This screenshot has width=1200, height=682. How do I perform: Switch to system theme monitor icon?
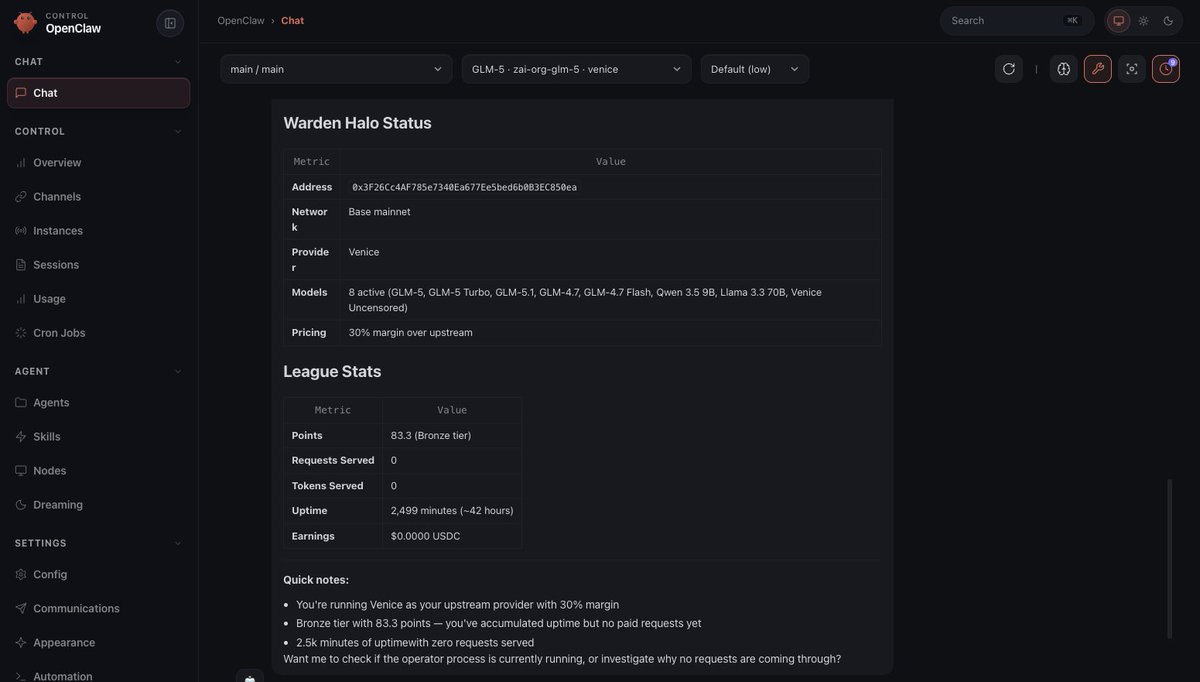click(1119, 21)
